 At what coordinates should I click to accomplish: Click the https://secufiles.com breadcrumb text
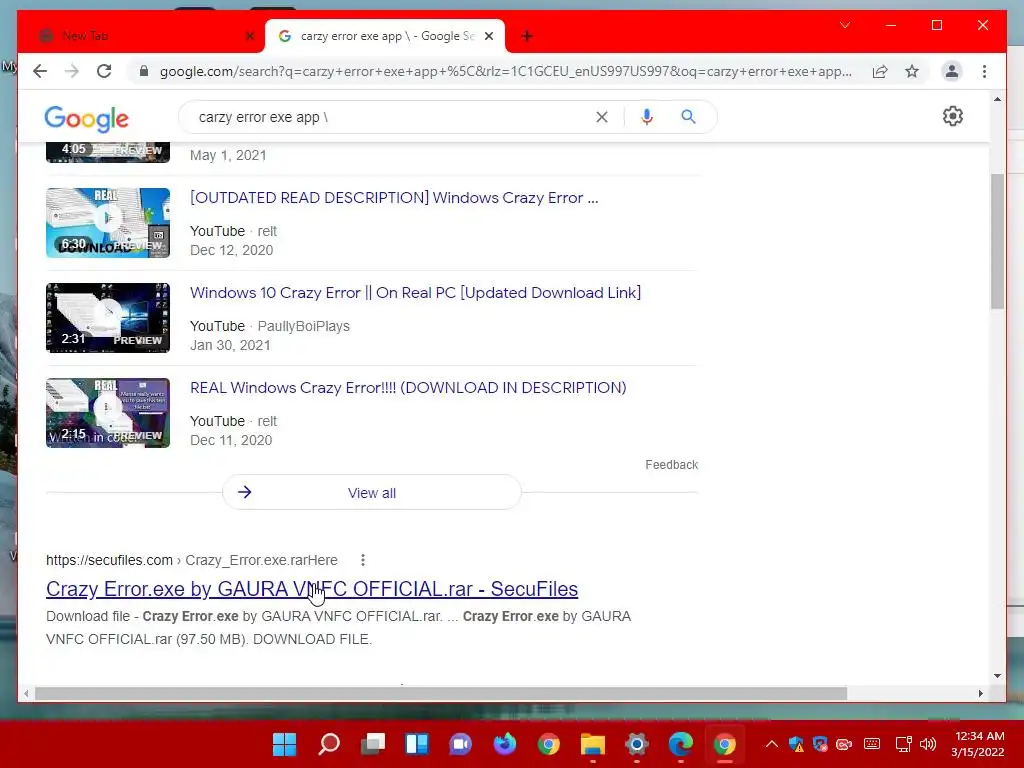(109, 560)
